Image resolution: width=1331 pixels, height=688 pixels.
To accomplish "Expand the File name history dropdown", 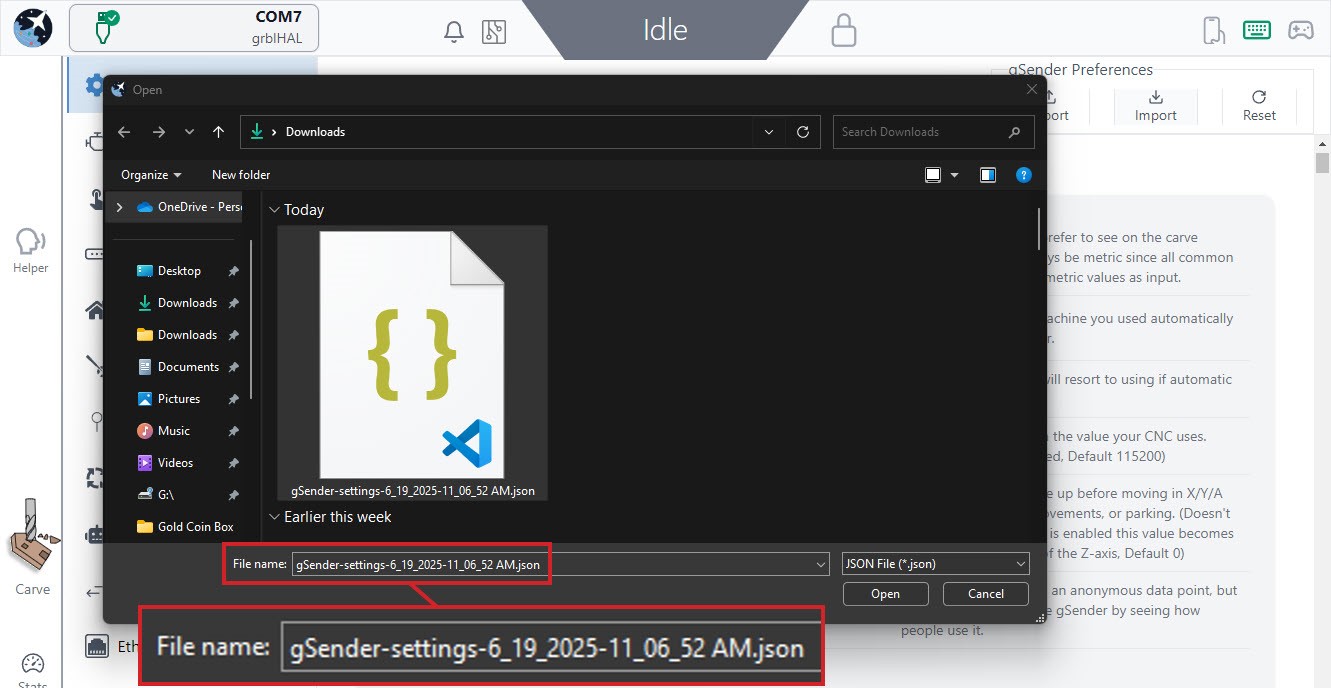I will (x=820, y=564).
